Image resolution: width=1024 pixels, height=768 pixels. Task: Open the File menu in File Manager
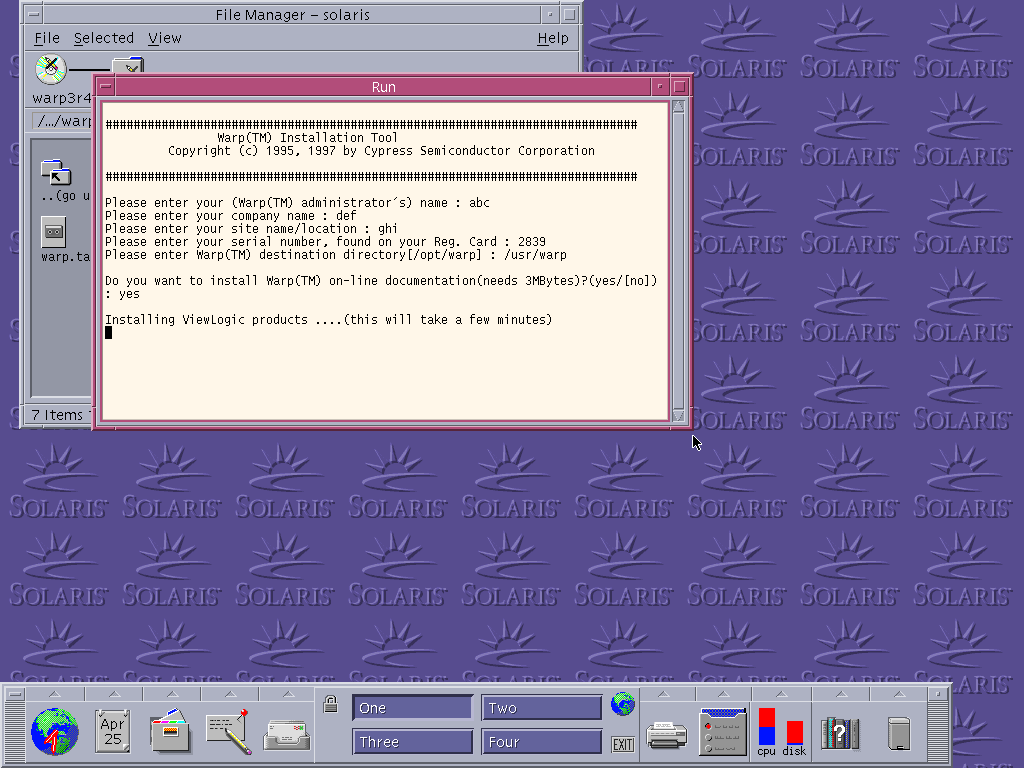click(x=47, y=38)
